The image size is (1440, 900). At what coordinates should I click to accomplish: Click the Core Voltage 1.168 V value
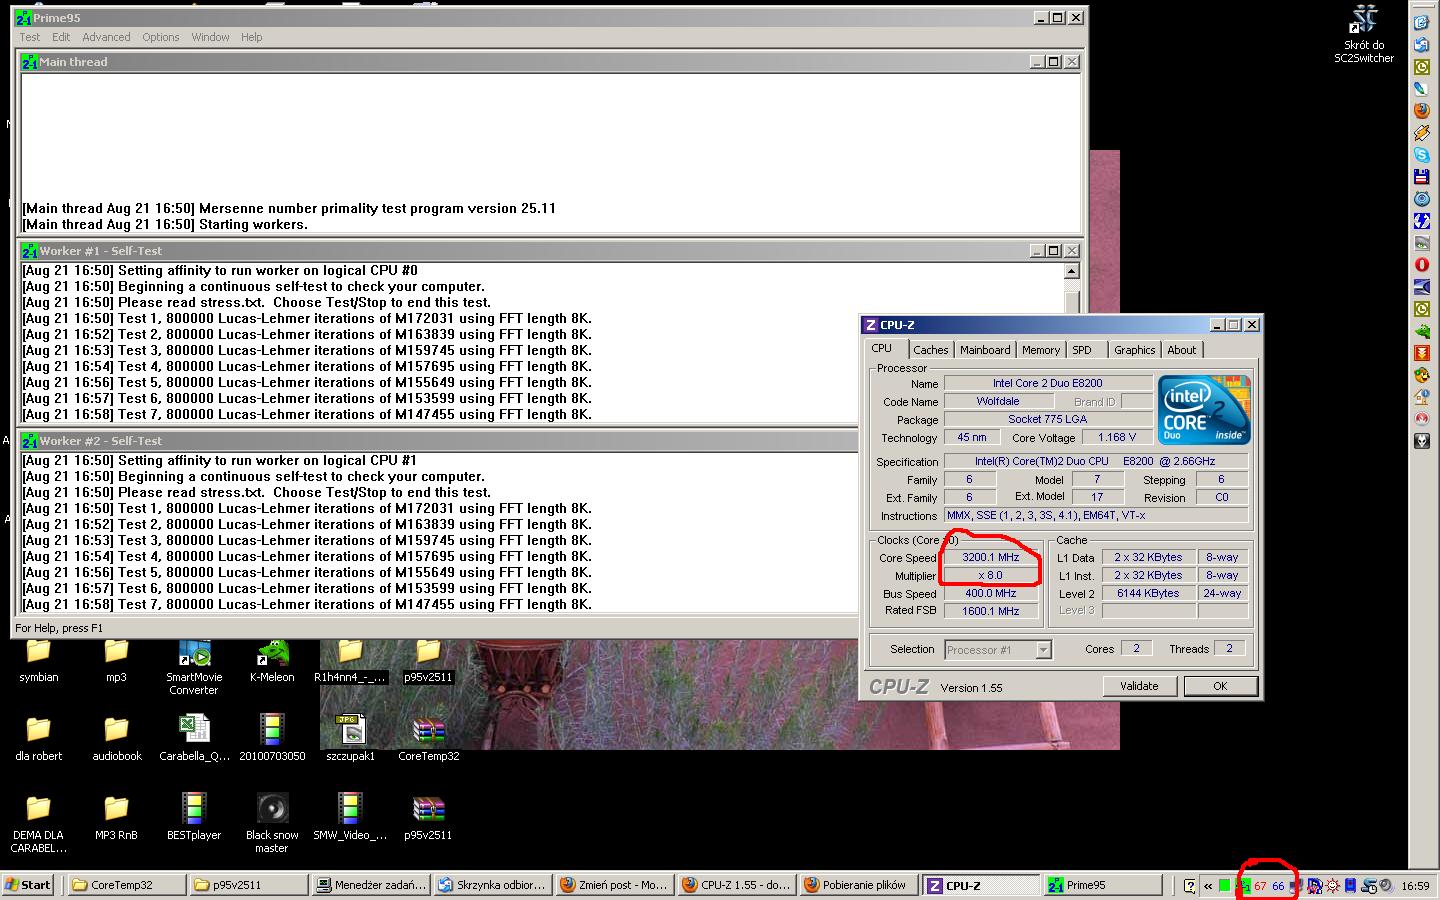coord(1117,438)
